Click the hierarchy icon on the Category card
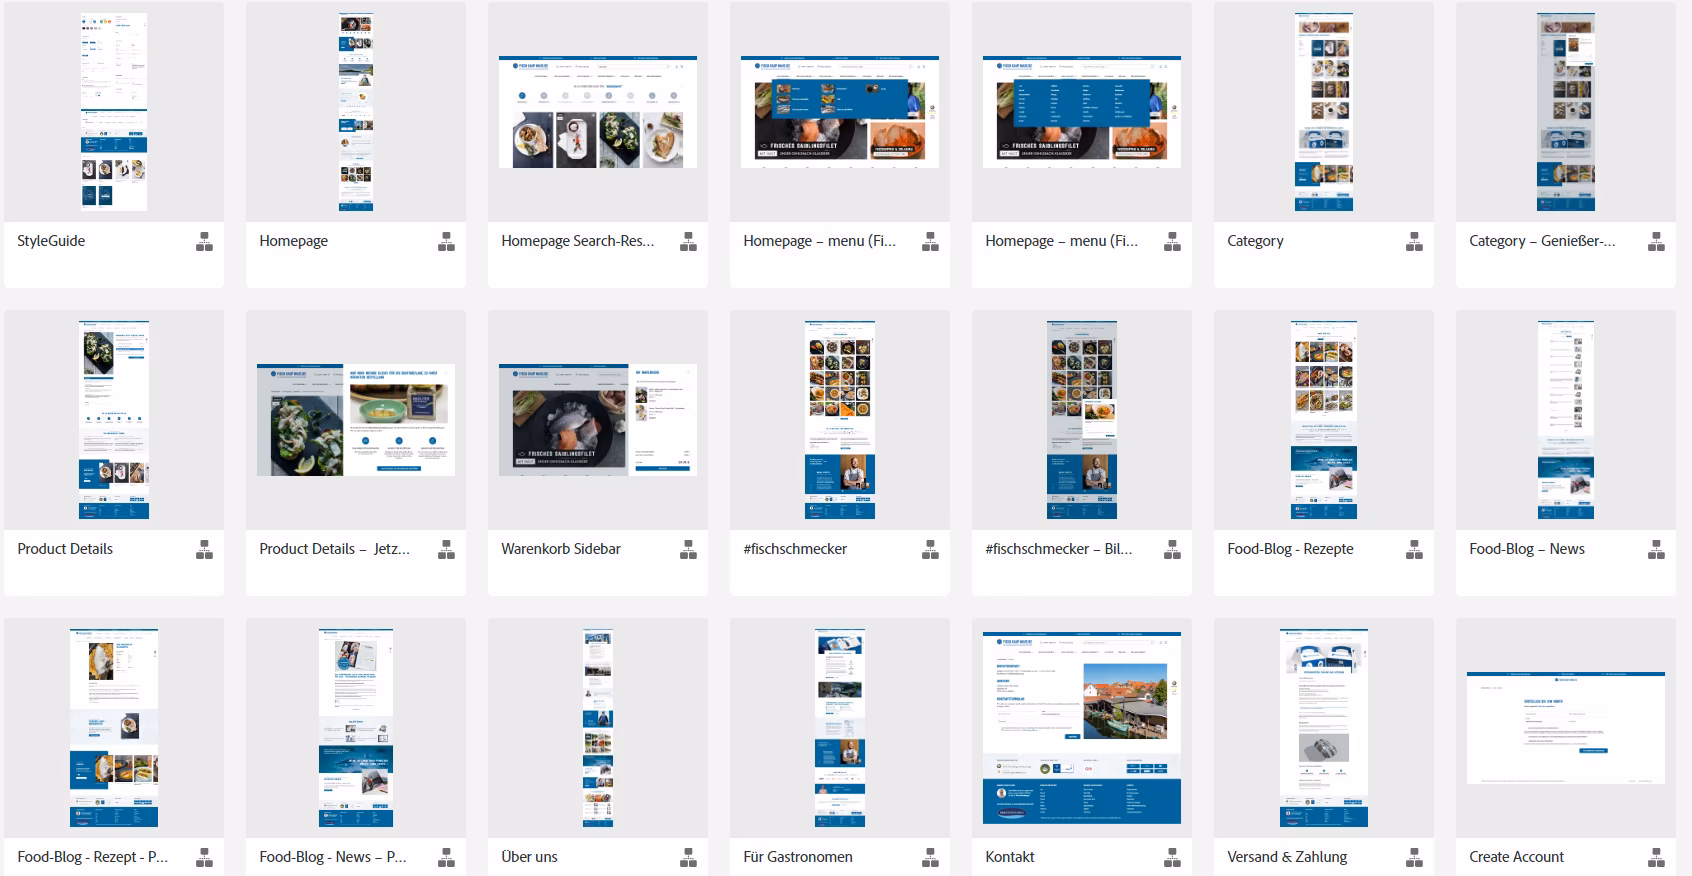 tap(1414, 241)
